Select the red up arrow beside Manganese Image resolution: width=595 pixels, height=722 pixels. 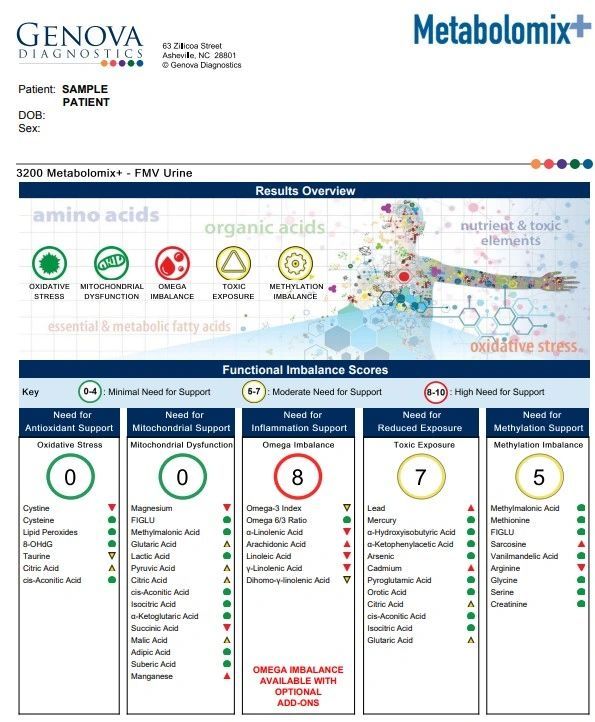(227, 676)
